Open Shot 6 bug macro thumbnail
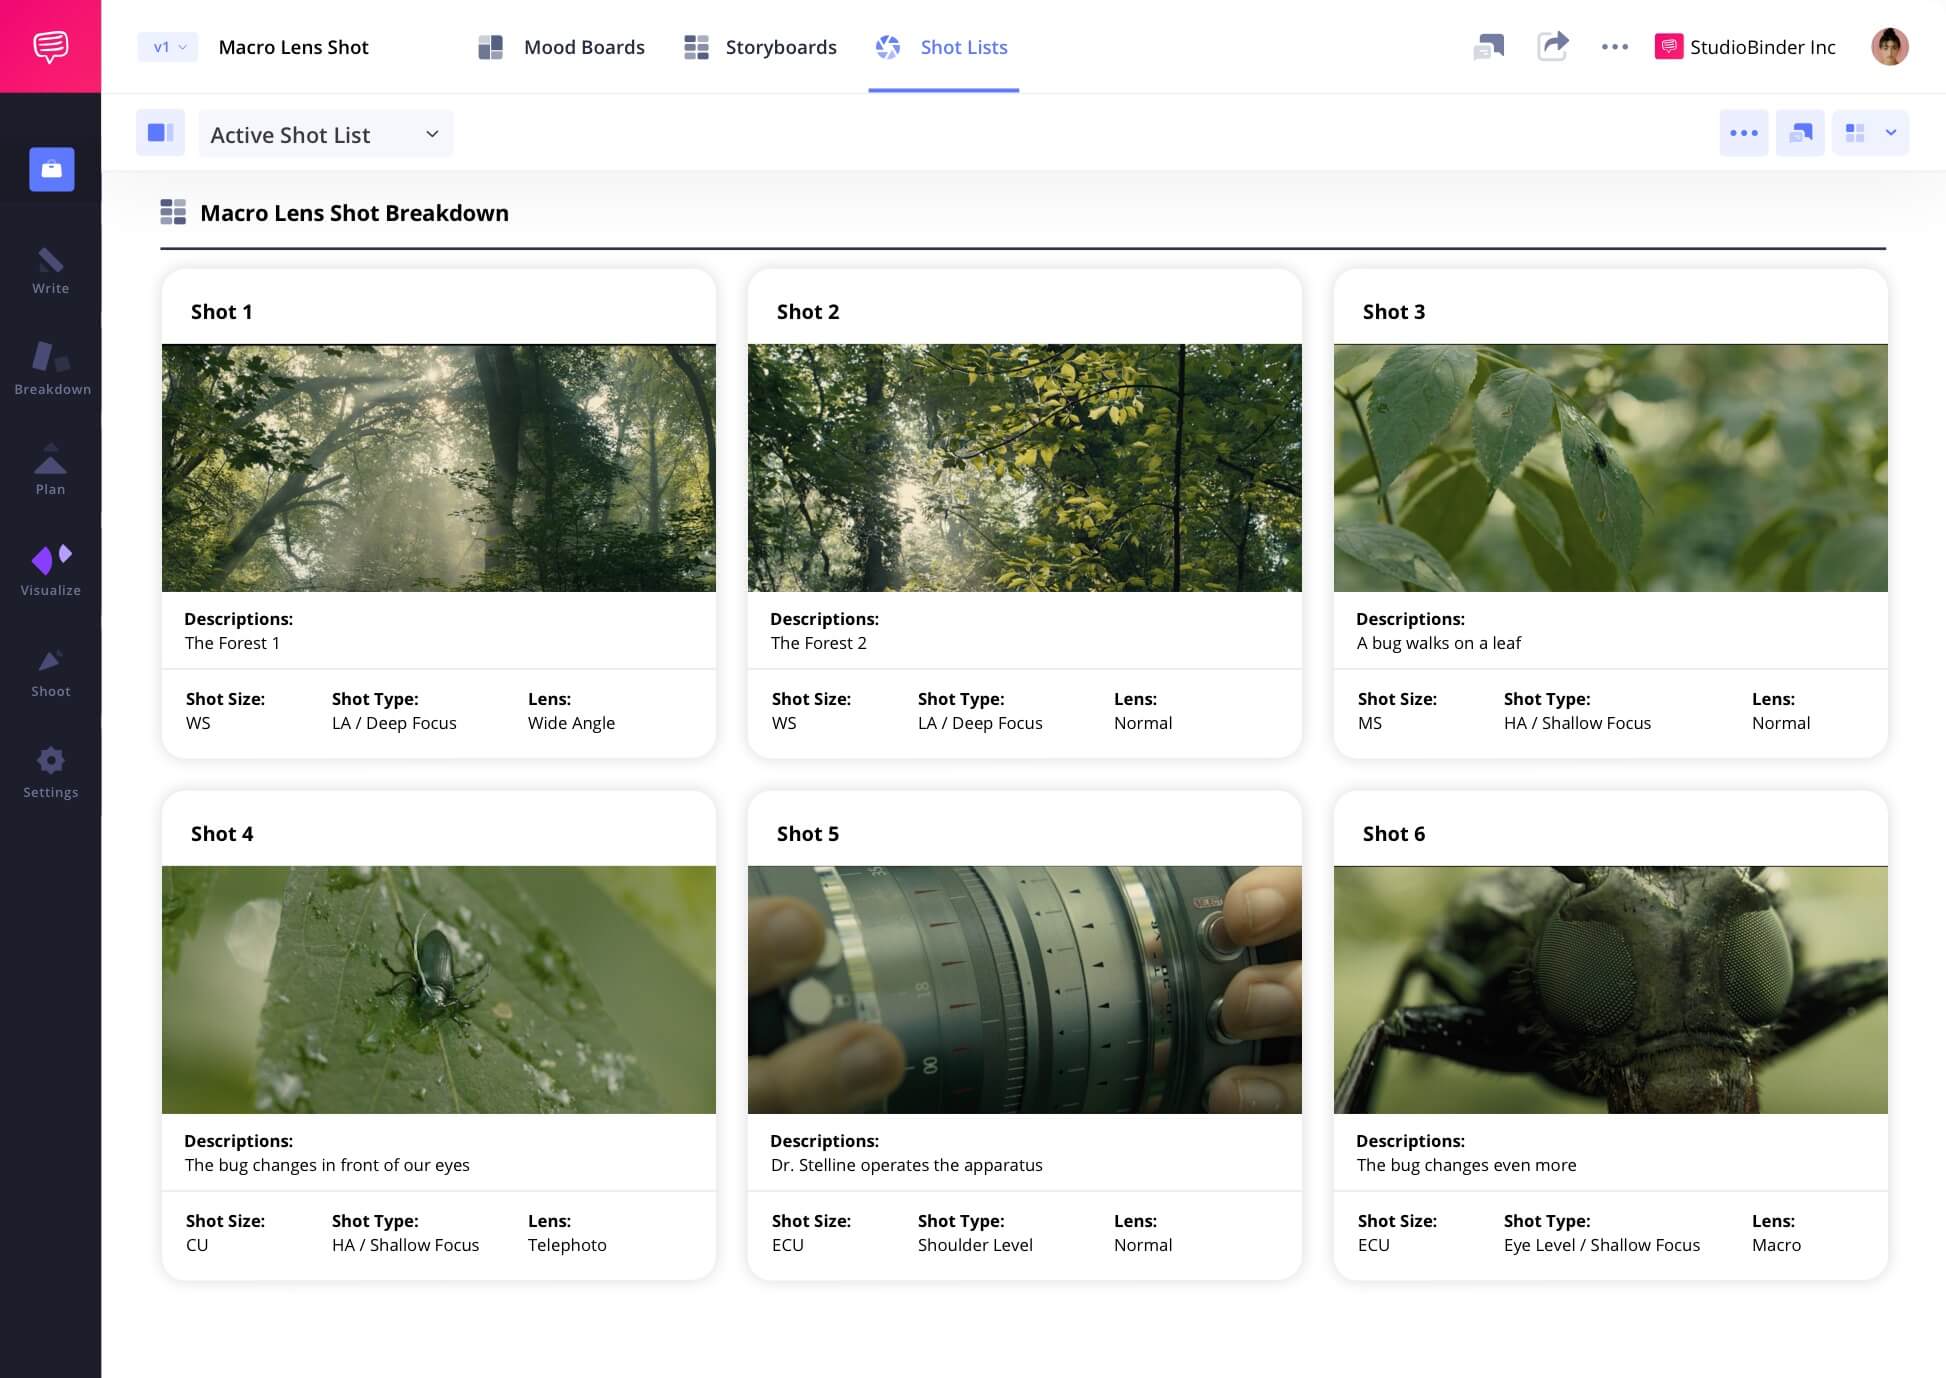 pos(1610,989)
